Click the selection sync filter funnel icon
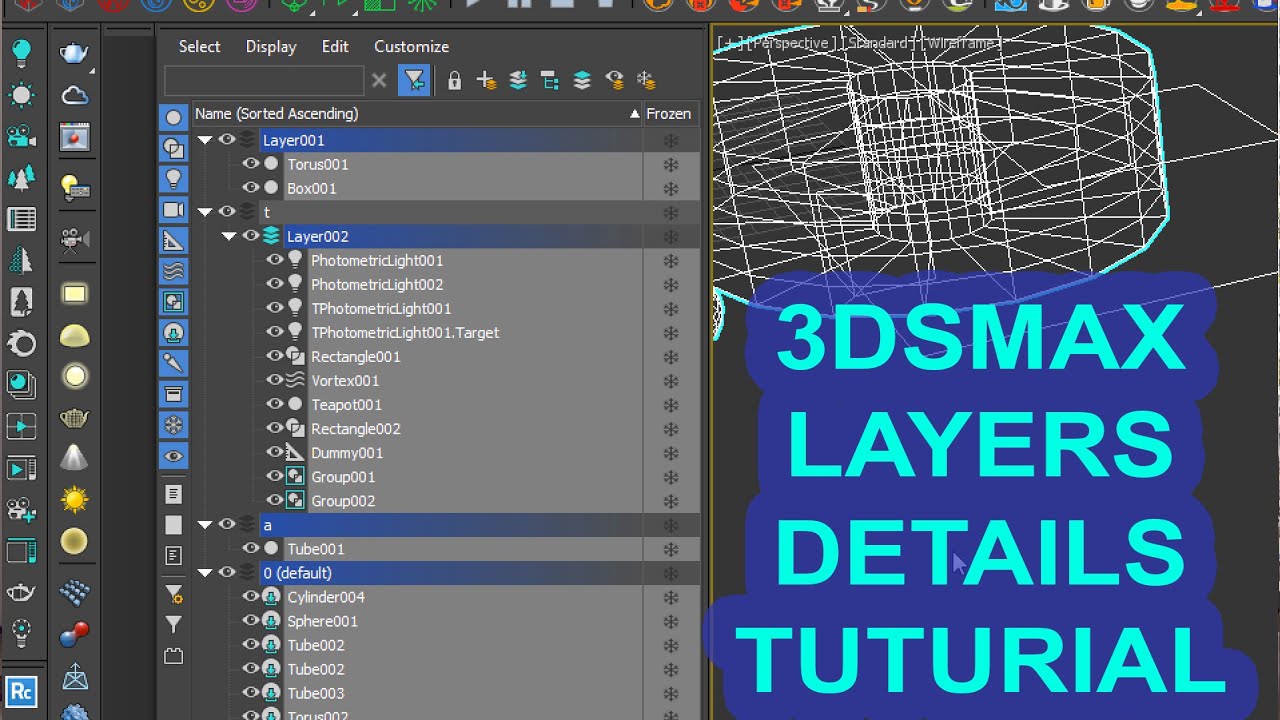1280x720 pixels. [x=414, y=80]
